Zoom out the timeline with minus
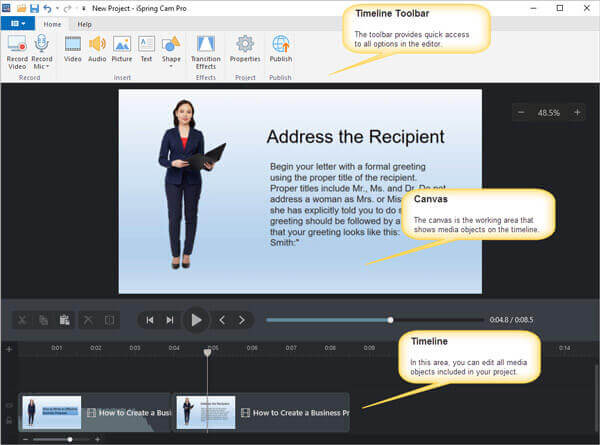 point(25,439)
